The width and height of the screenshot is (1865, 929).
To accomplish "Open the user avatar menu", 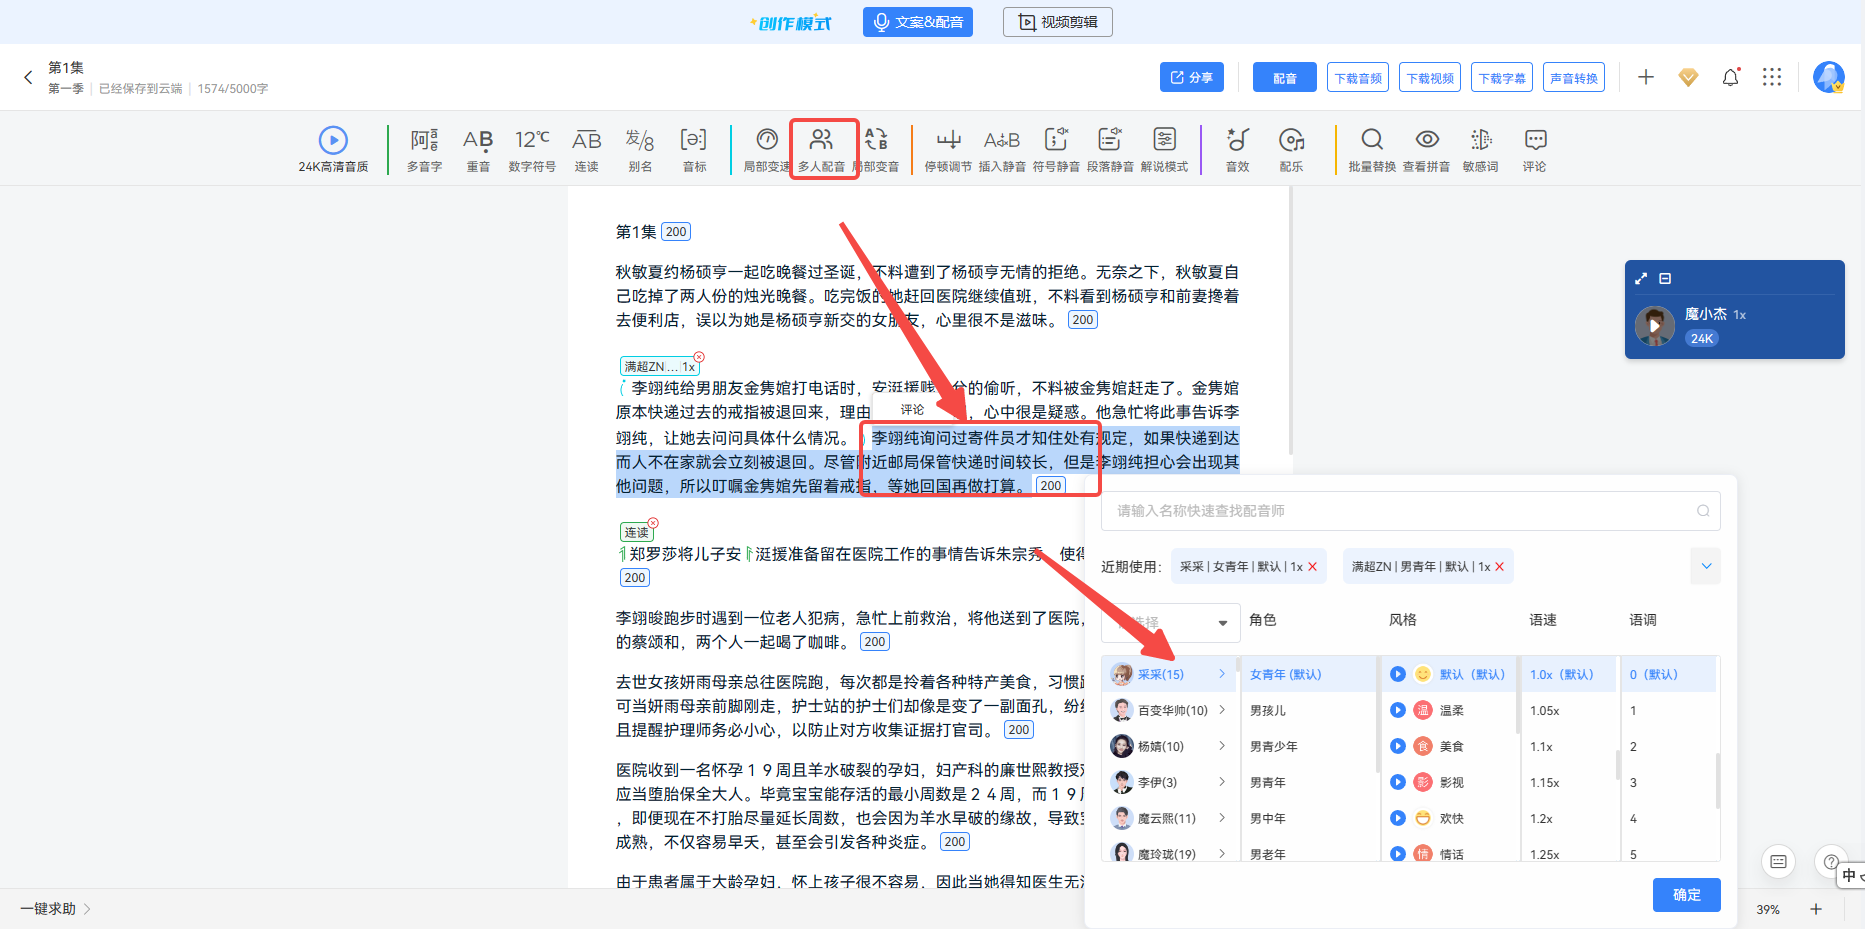I will coord(1829,77).
